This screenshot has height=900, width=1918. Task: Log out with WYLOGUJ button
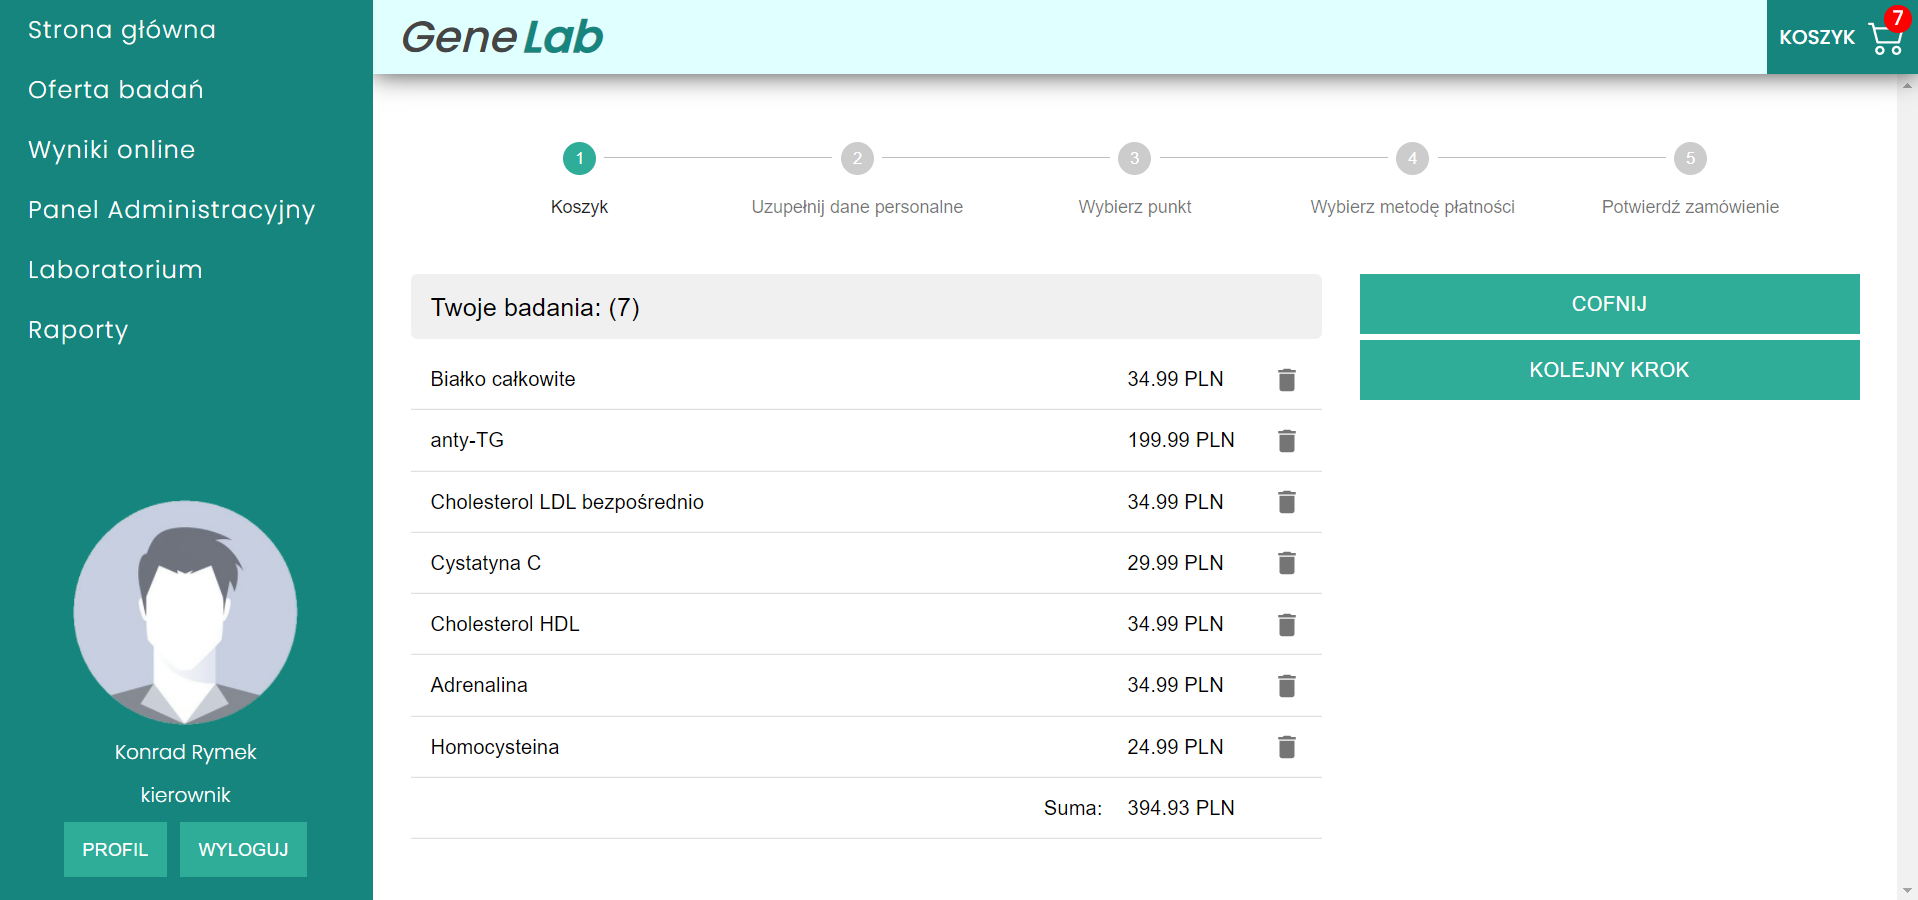point(243,849)
